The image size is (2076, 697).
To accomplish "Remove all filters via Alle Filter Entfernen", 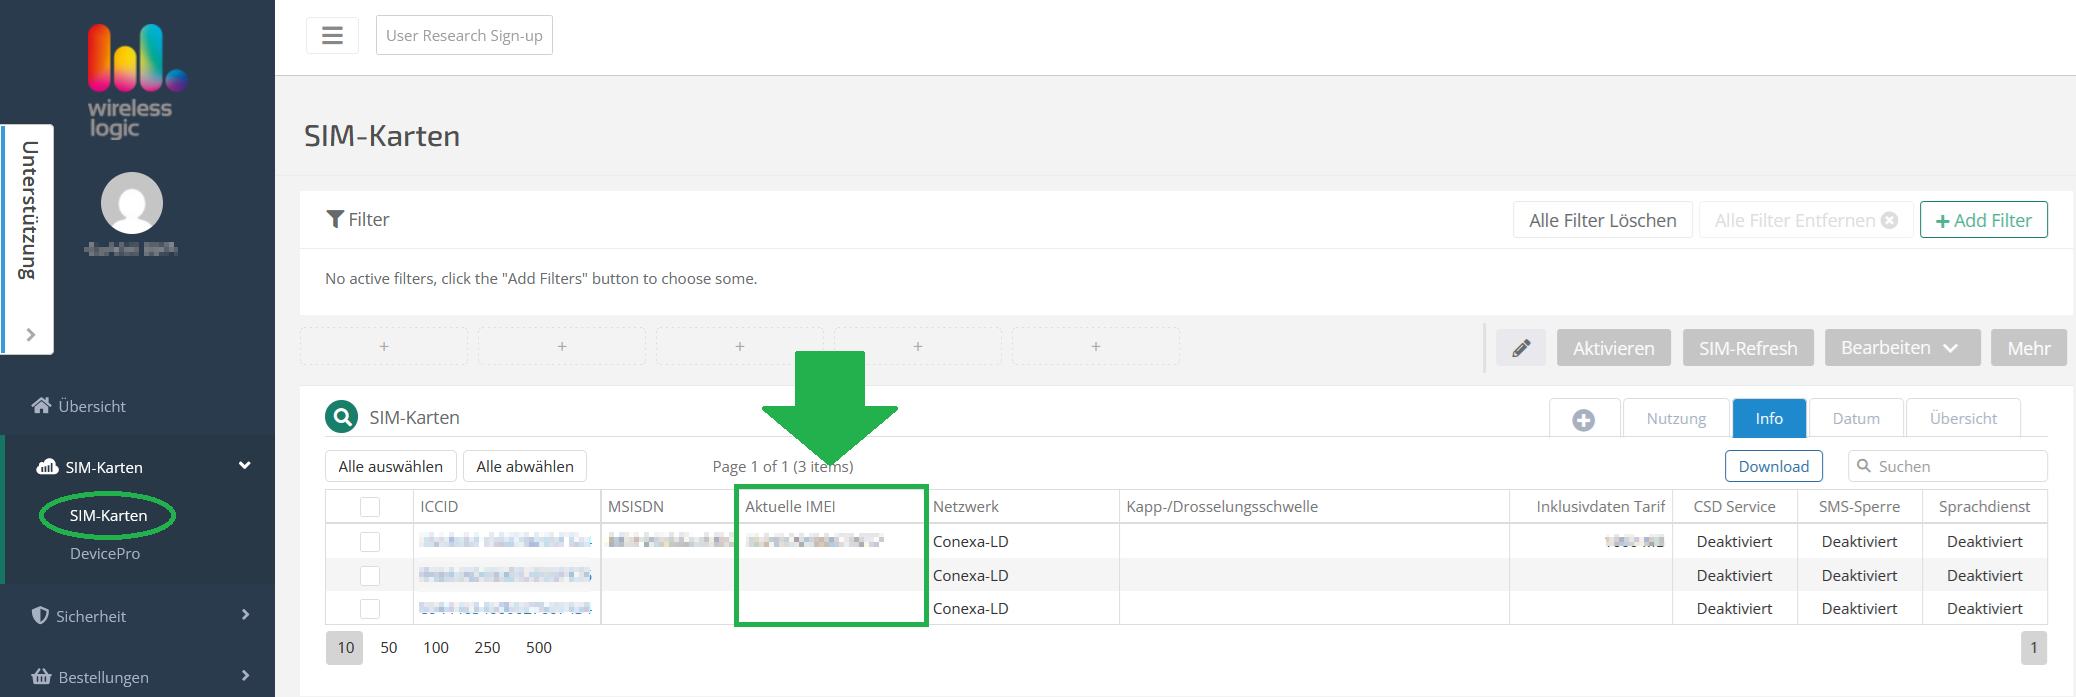I will tap(1805, 220).
